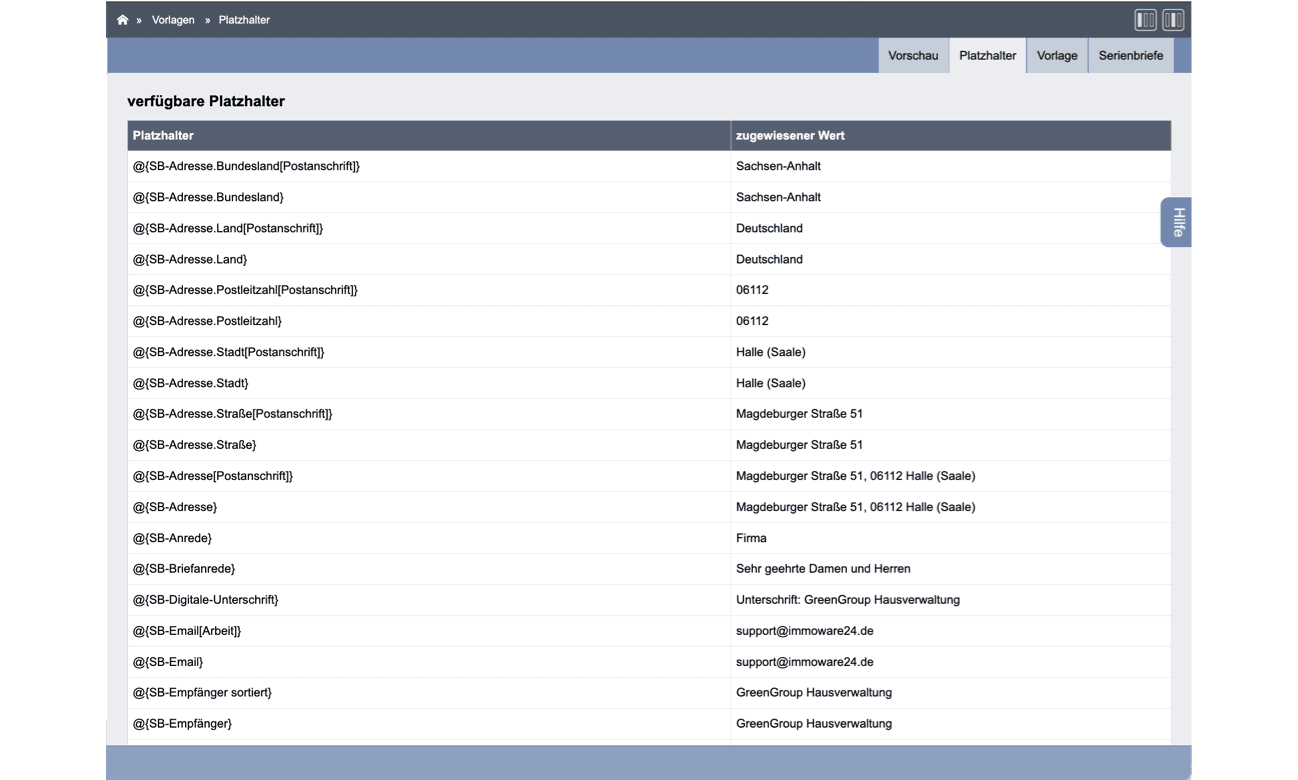The image size is (1298, 780).
Task: Open the Vorlagen breadcrumb
Action: point(173,20)
